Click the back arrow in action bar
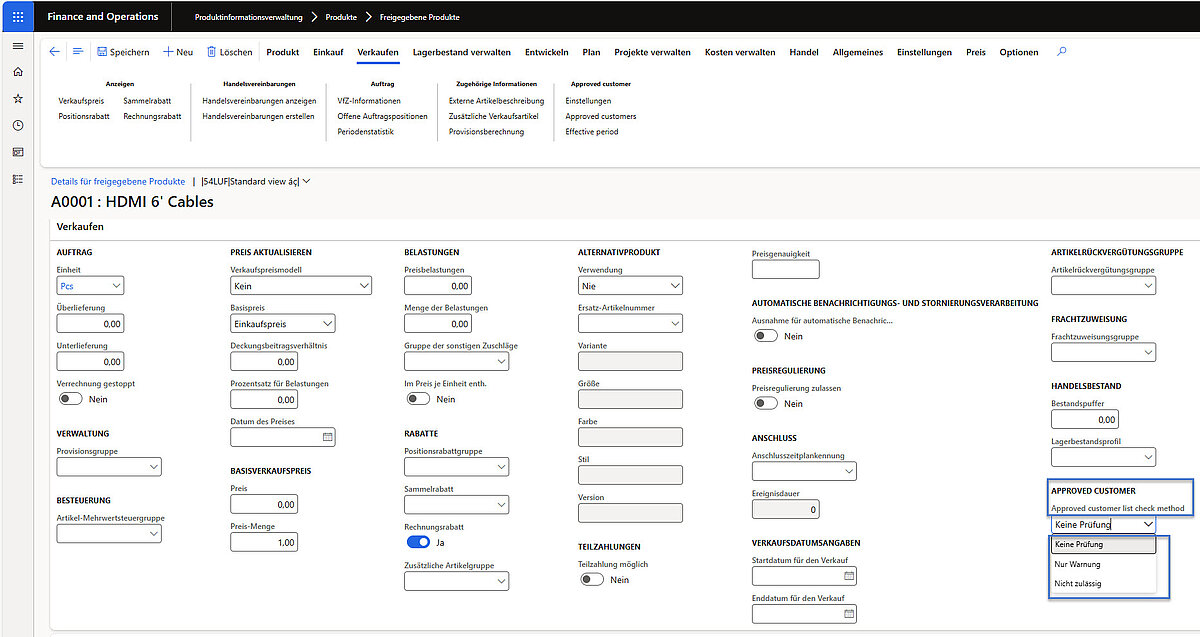 (x=54, y=52)
